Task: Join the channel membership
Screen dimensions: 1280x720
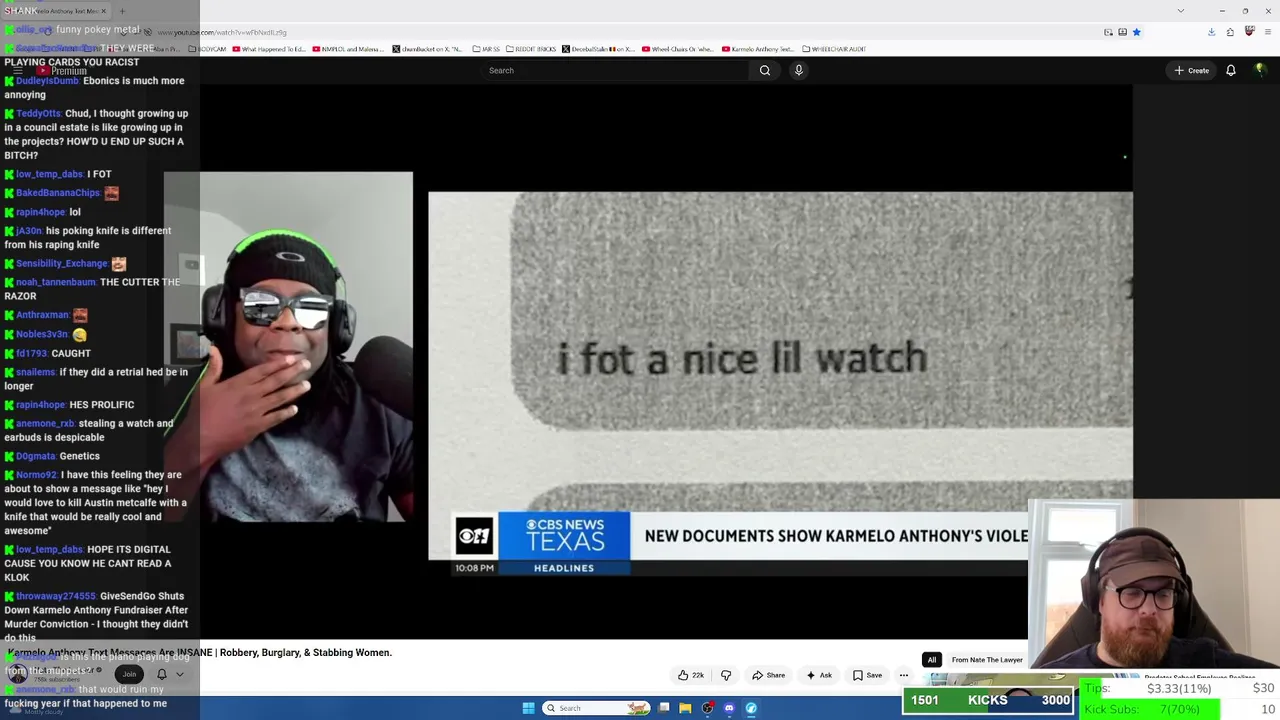Action: (129, 674)
